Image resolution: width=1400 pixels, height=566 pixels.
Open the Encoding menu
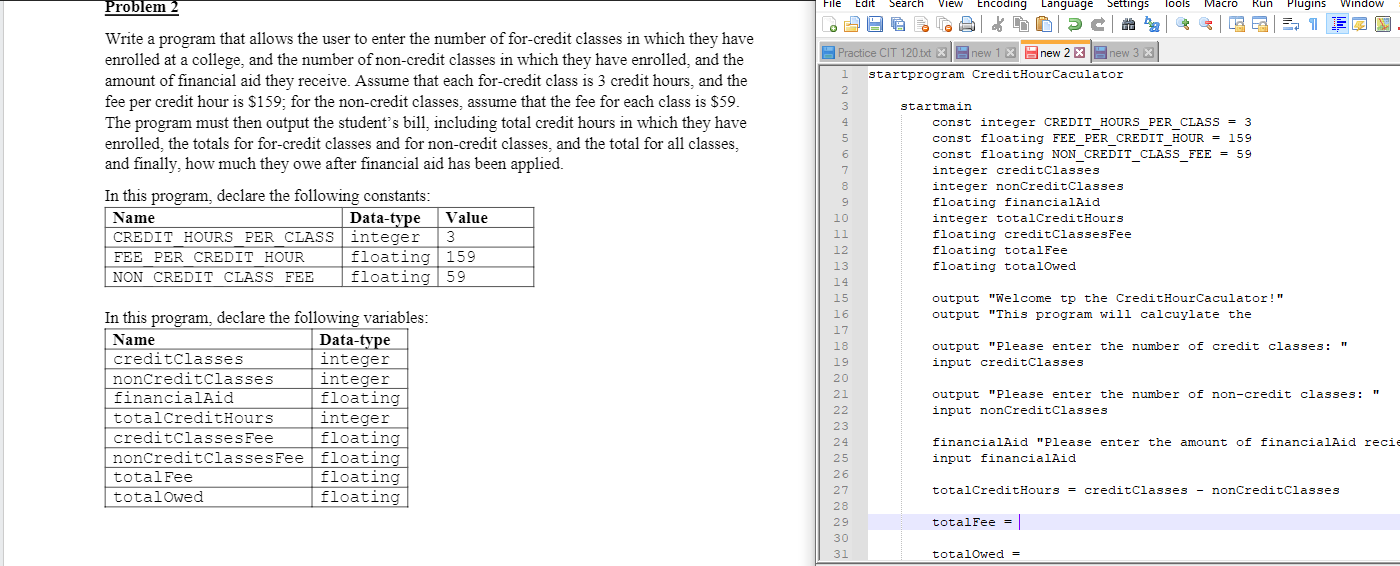[x=1002, y=4]
